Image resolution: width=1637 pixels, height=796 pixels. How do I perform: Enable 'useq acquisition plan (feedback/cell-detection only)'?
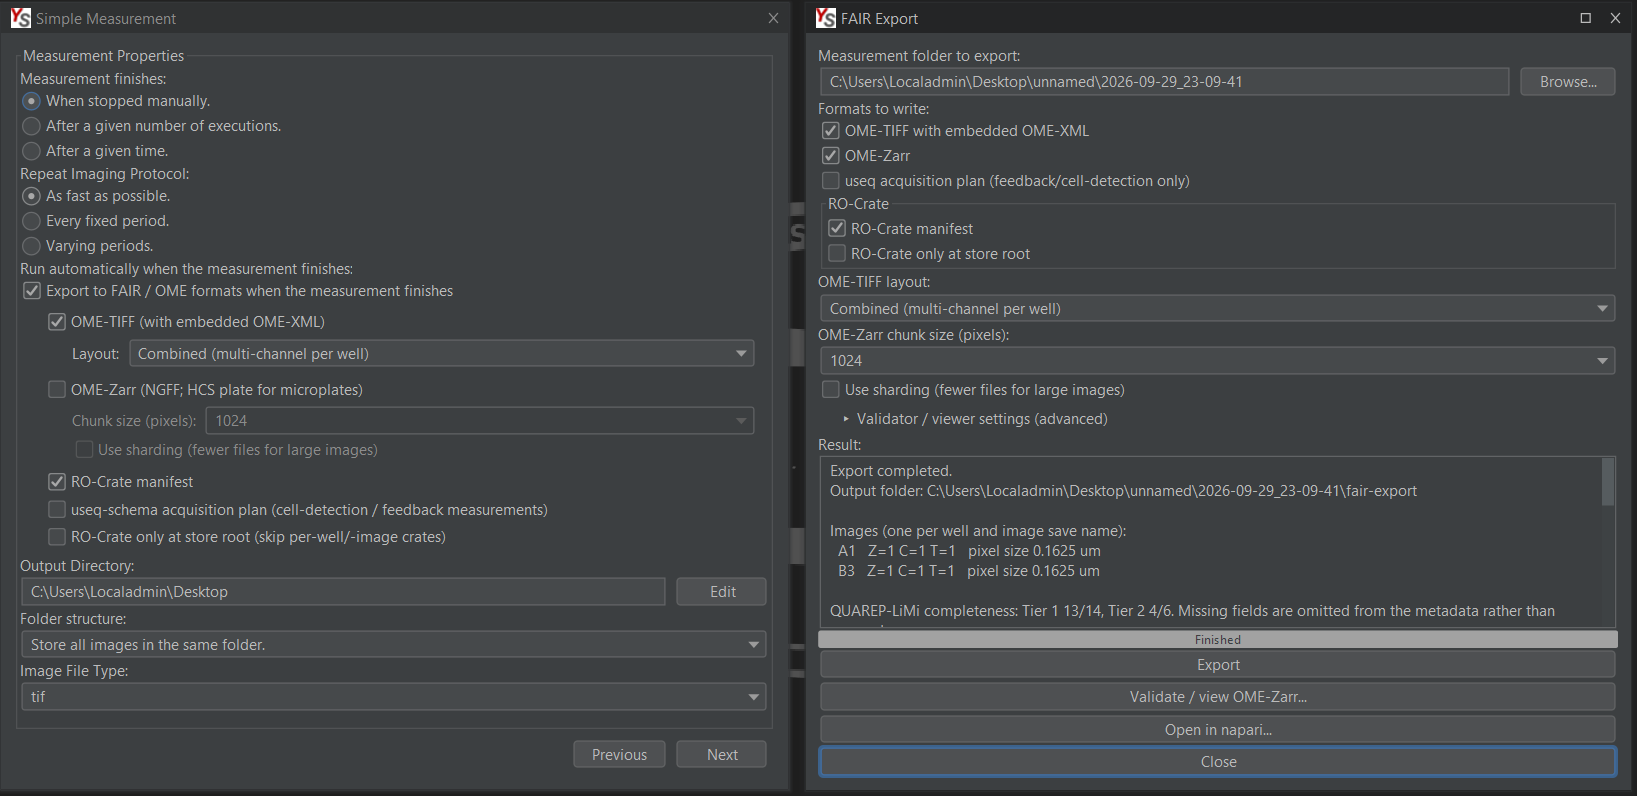click(x=831, y=181)
